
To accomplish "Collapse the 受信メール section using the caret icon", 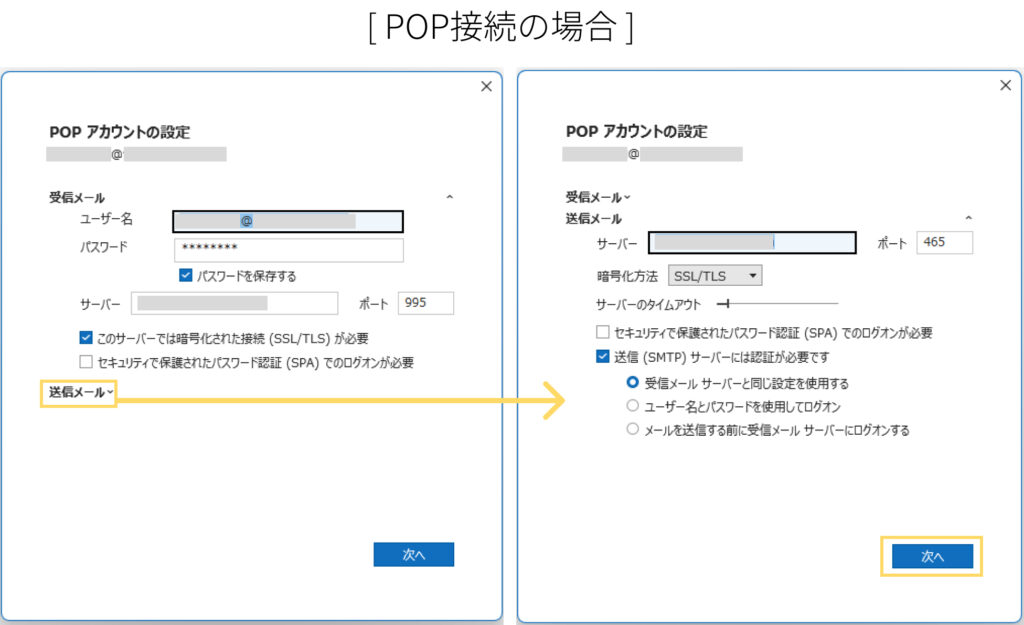I will coord(449,198).
